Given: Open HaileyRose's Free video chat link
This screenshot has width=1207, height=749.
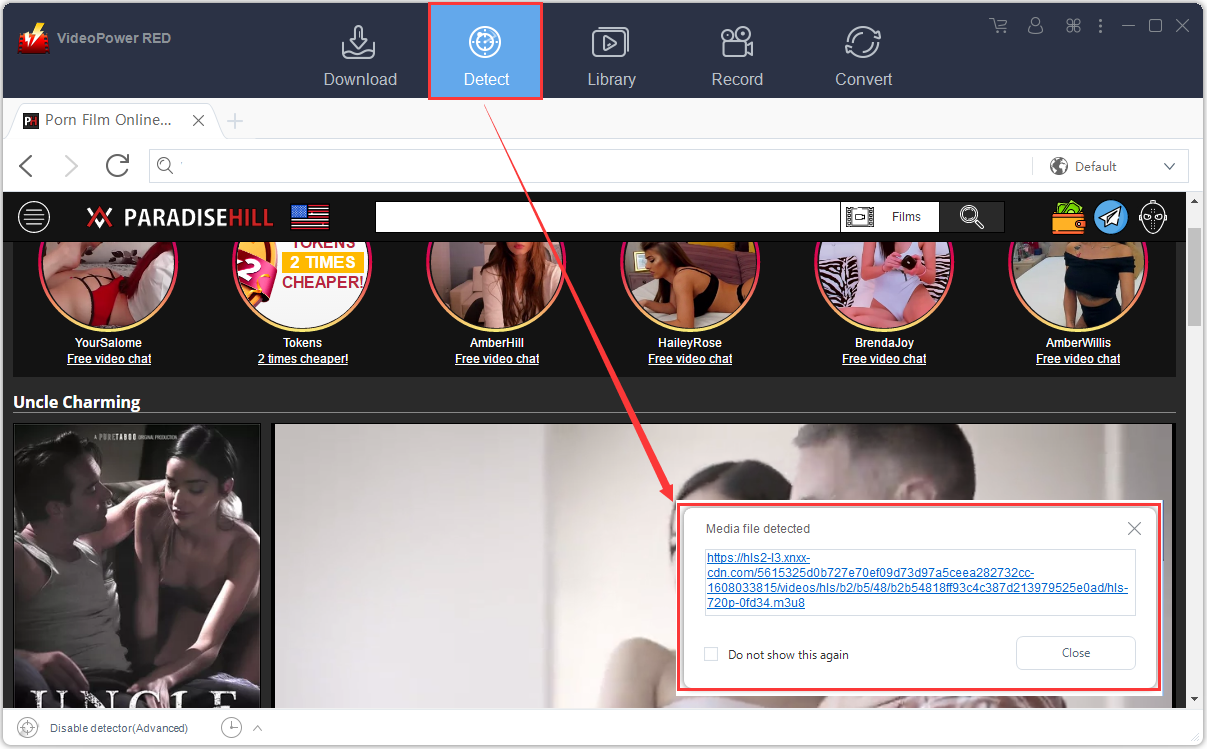Looking at the screenshot, I should [x=690, y=359].
